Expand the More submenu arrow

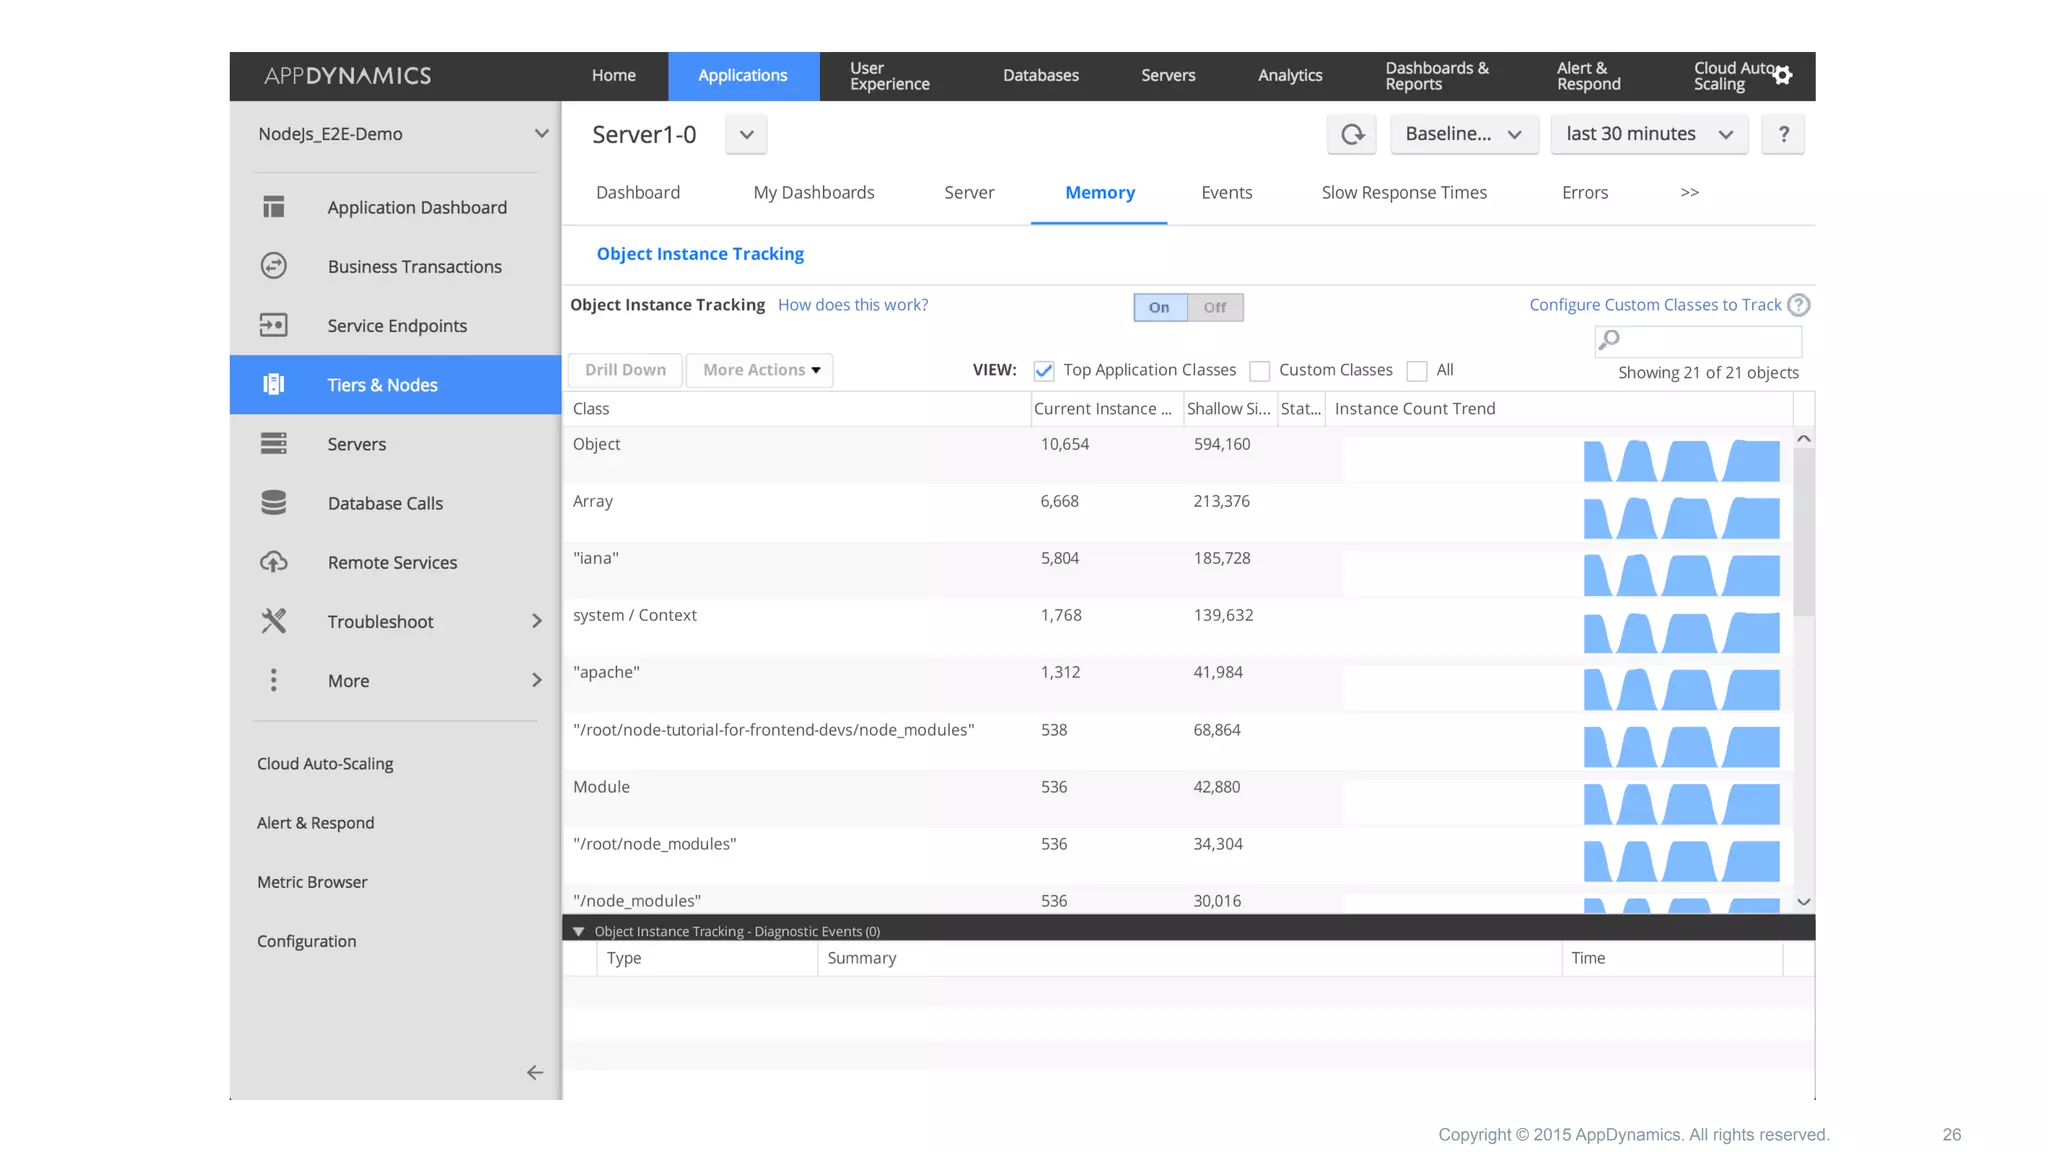(537, 680)
